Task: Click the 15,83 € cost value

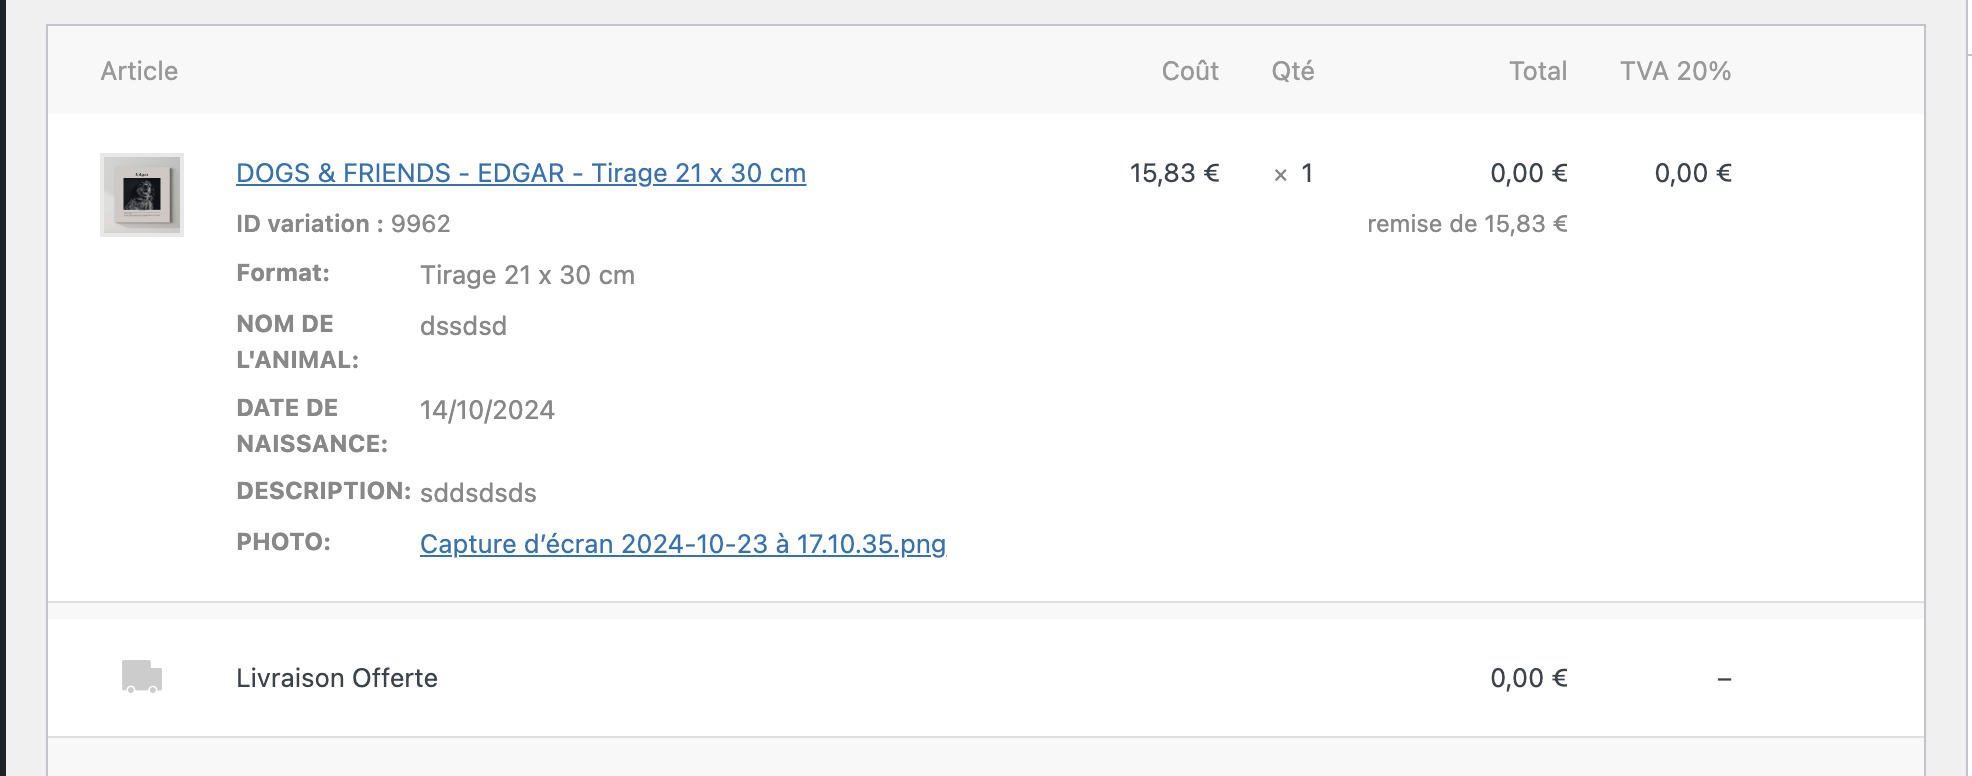Action: pos(1174,173)
